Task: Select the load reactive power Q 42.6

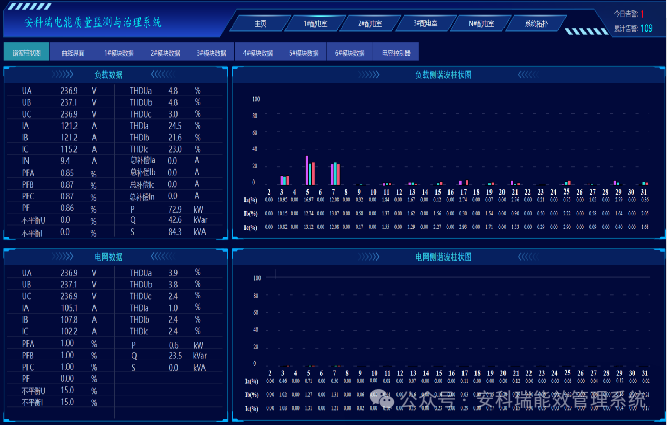Action: point(175,220)
